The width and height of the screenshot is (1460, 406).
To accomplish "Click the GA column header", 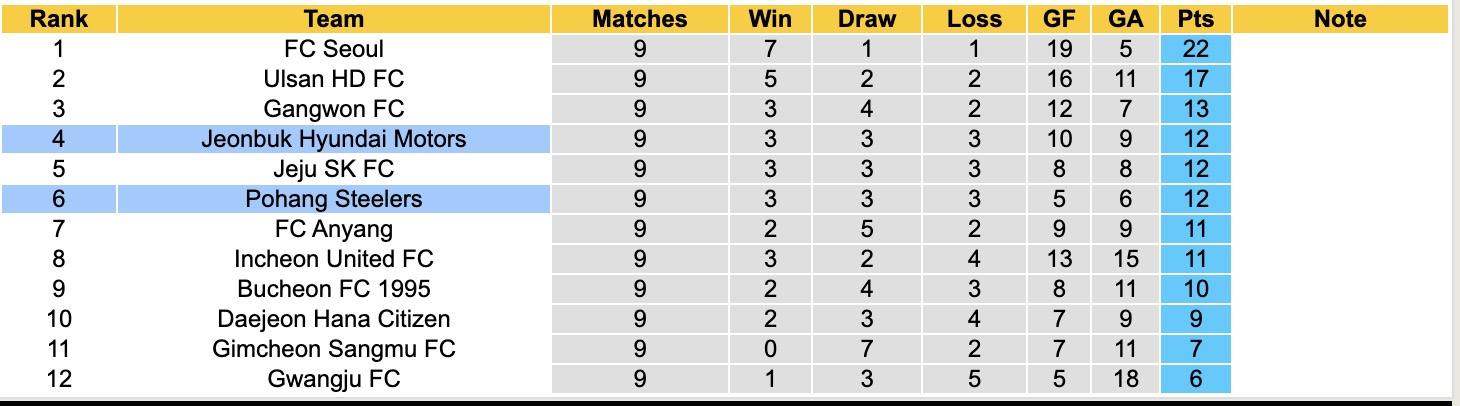I will (x=1125, y=19).
